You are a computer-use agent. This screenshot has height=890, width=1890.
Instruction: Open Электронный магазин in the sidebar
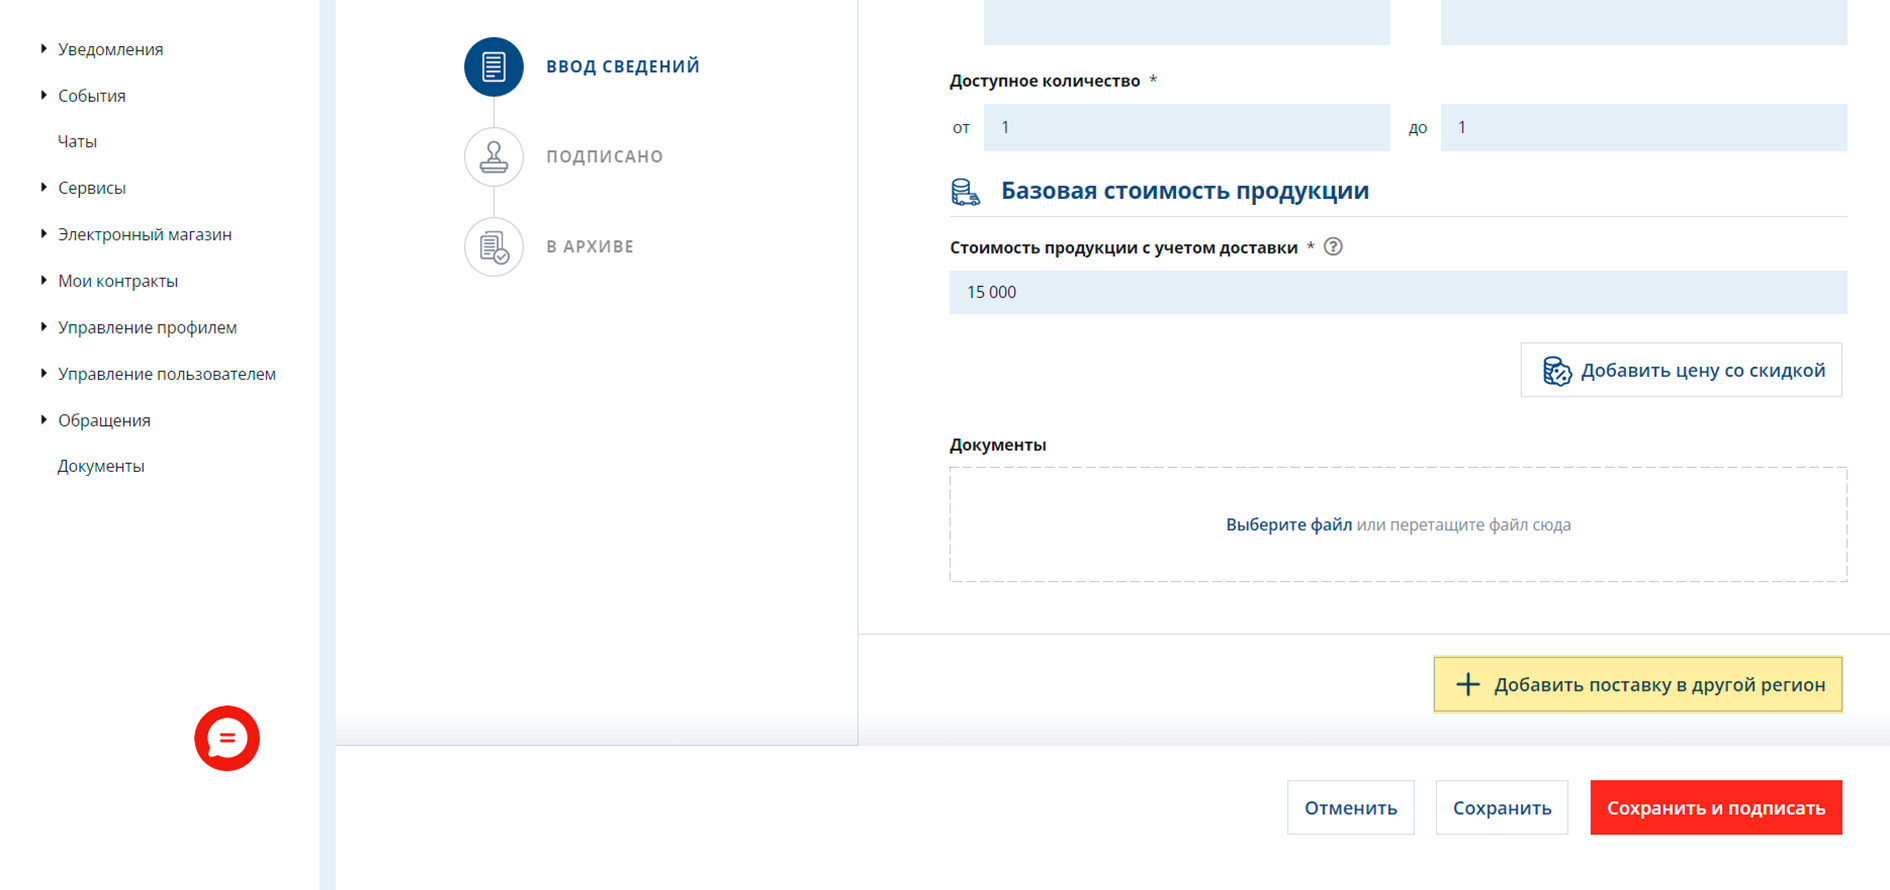click(x=145, y=235)
